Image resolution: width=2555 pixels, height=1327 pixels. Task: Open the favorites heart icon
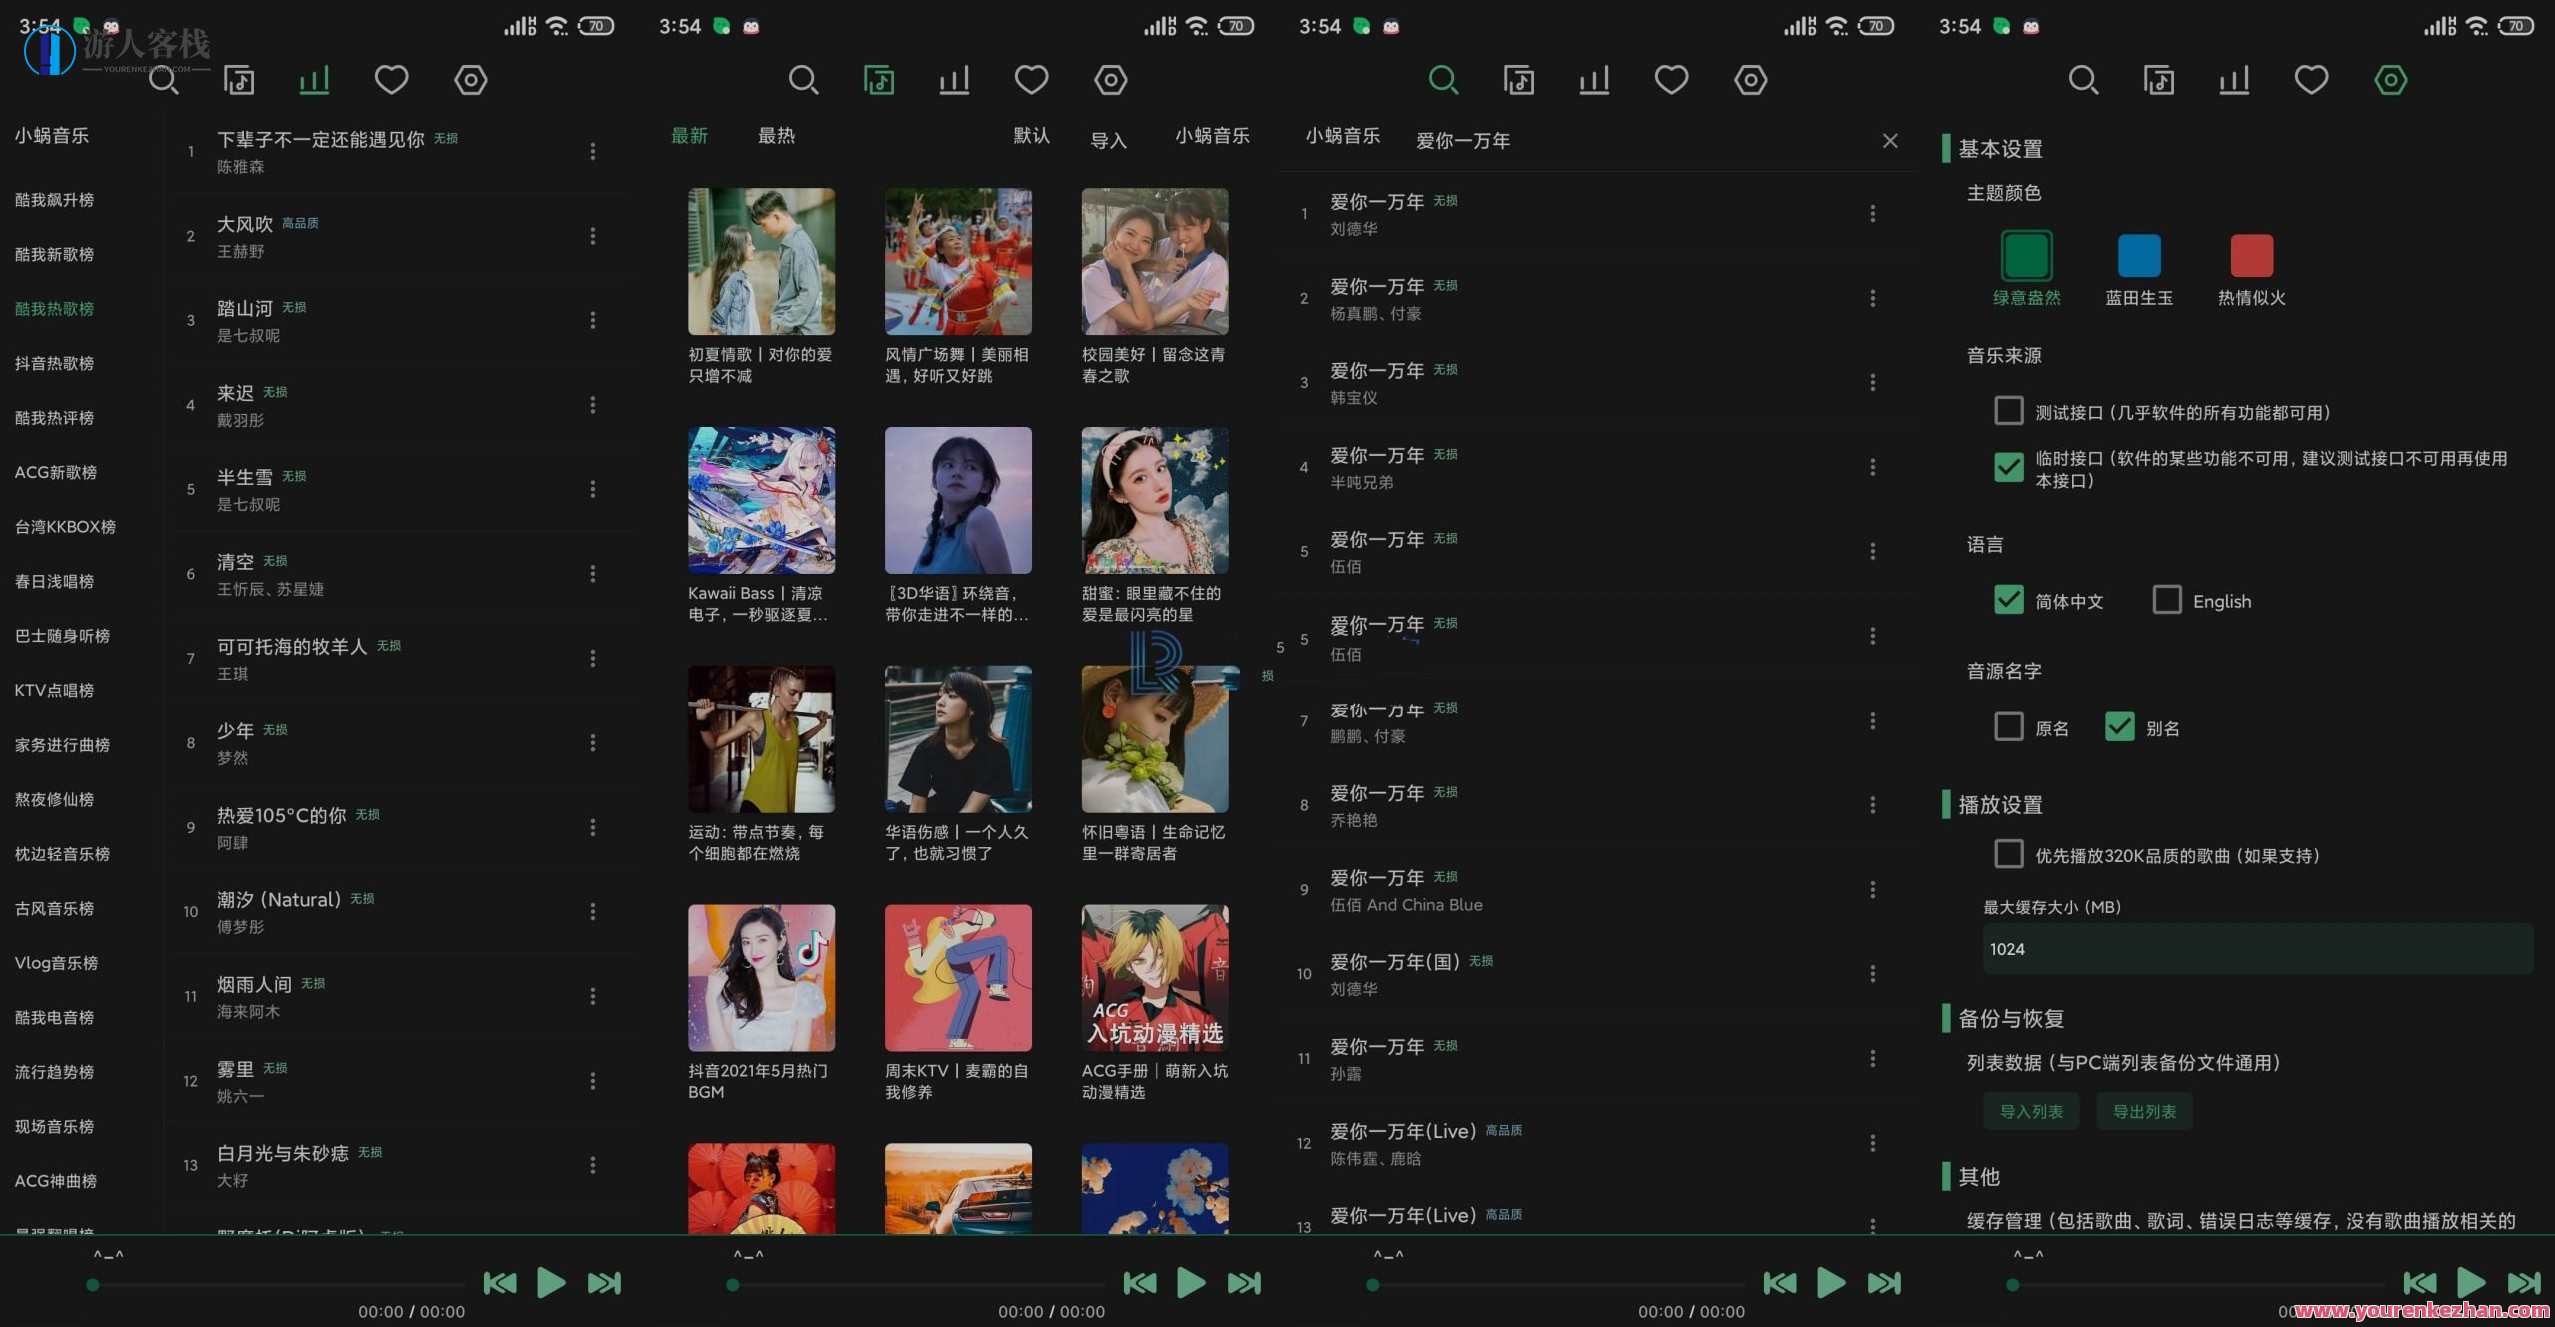pos(391,80)
